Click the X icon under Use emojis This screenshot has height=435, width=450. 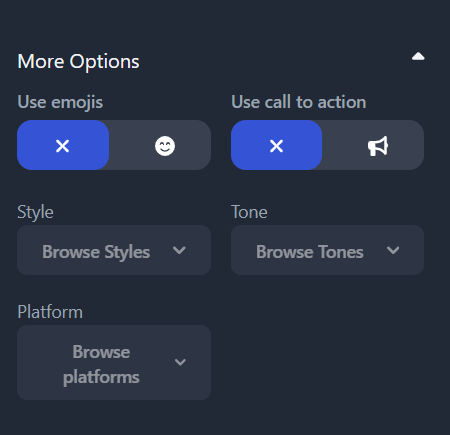click(x=63, y=146)
